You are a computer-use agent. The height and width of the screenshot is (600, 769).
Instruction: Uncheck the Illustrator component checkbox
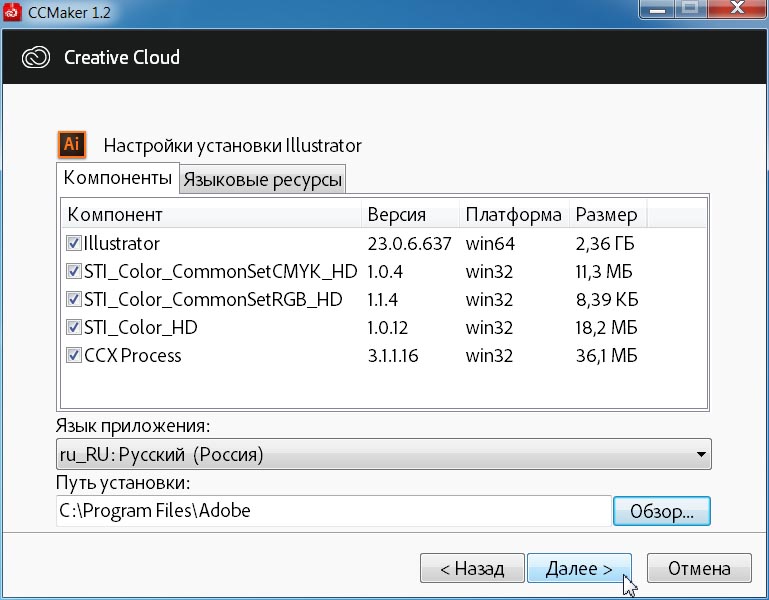[74, 243]
